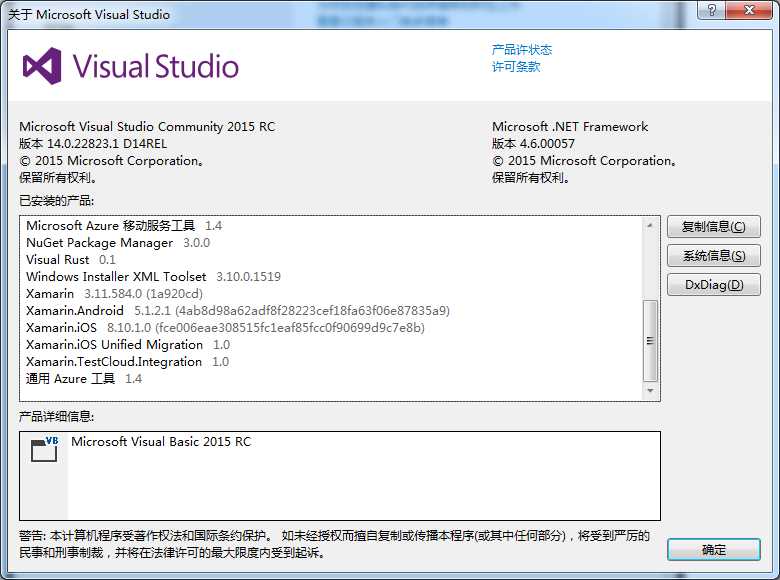Click the 产品详细信息 label

(57, 416)
